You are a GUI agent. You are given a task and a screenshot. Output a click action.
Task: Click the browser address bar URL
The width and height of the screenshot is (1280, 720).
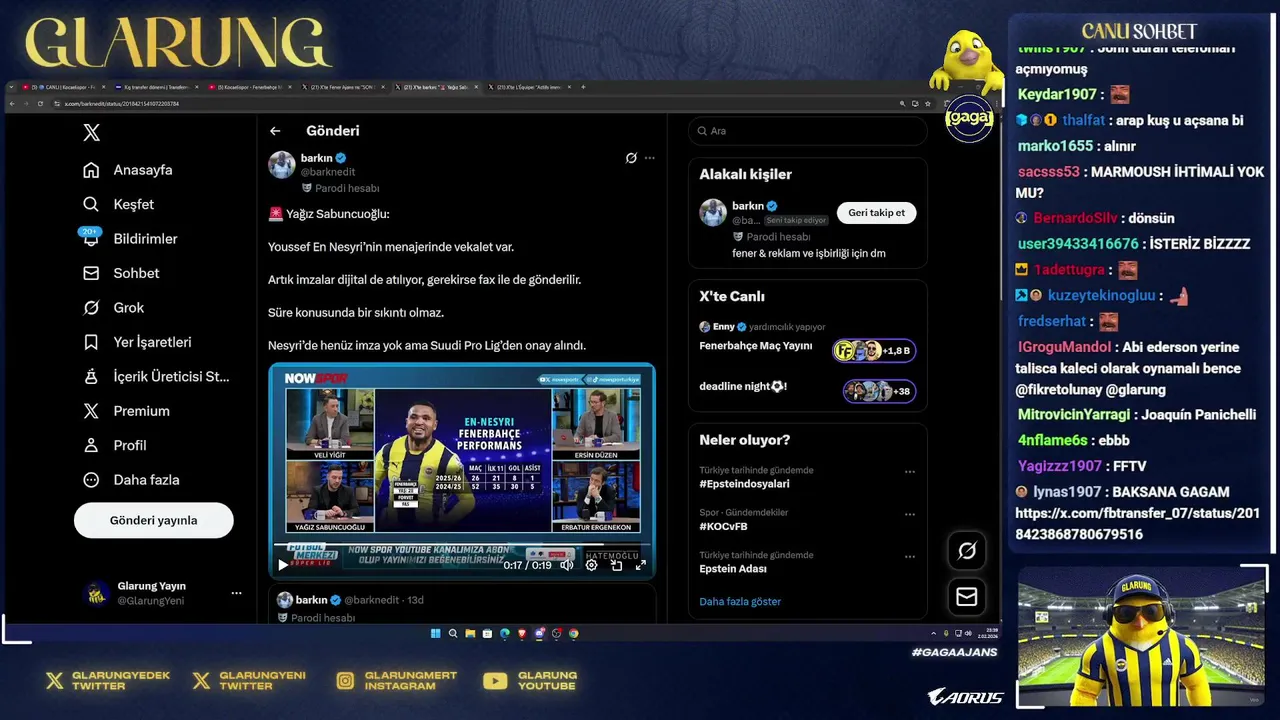pos(122,104)
